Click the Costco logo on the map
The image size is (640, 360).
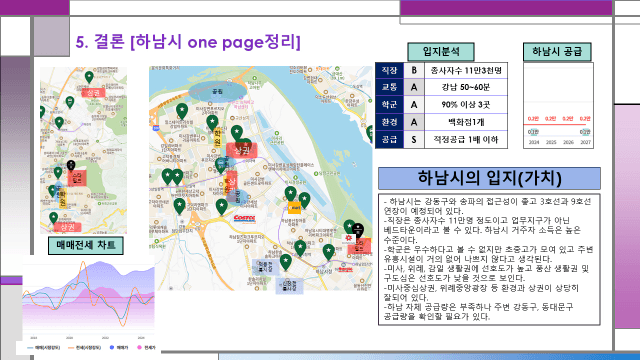244,218
